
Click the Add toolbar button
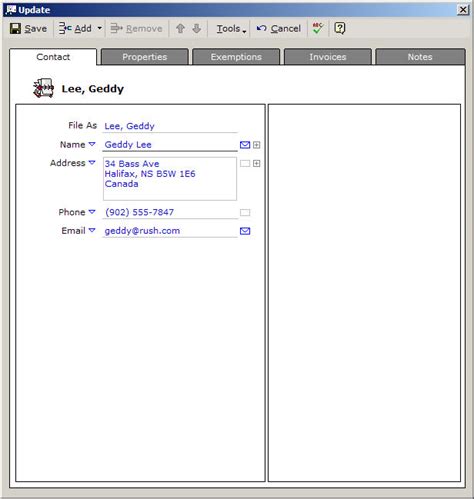[x=75, y=29]
